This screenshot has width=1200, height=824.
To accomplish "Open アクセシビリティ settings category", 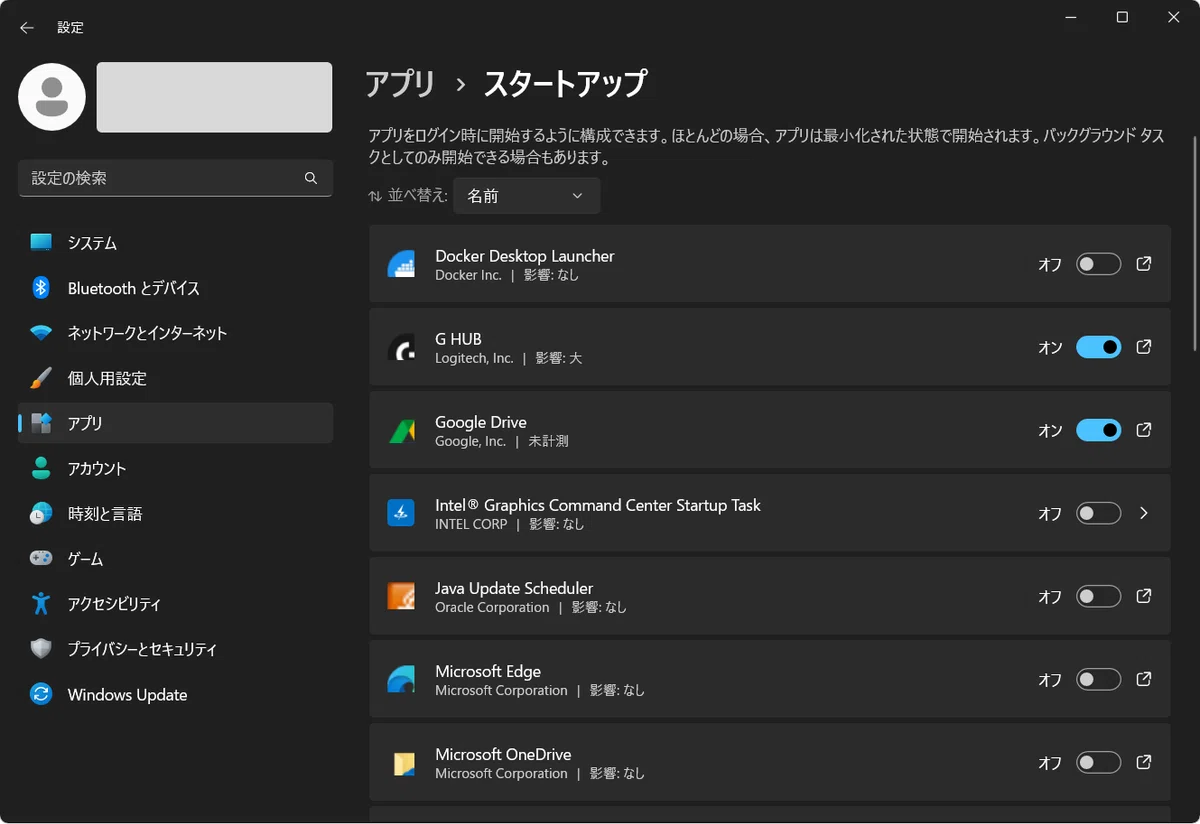I will (175, 604).
